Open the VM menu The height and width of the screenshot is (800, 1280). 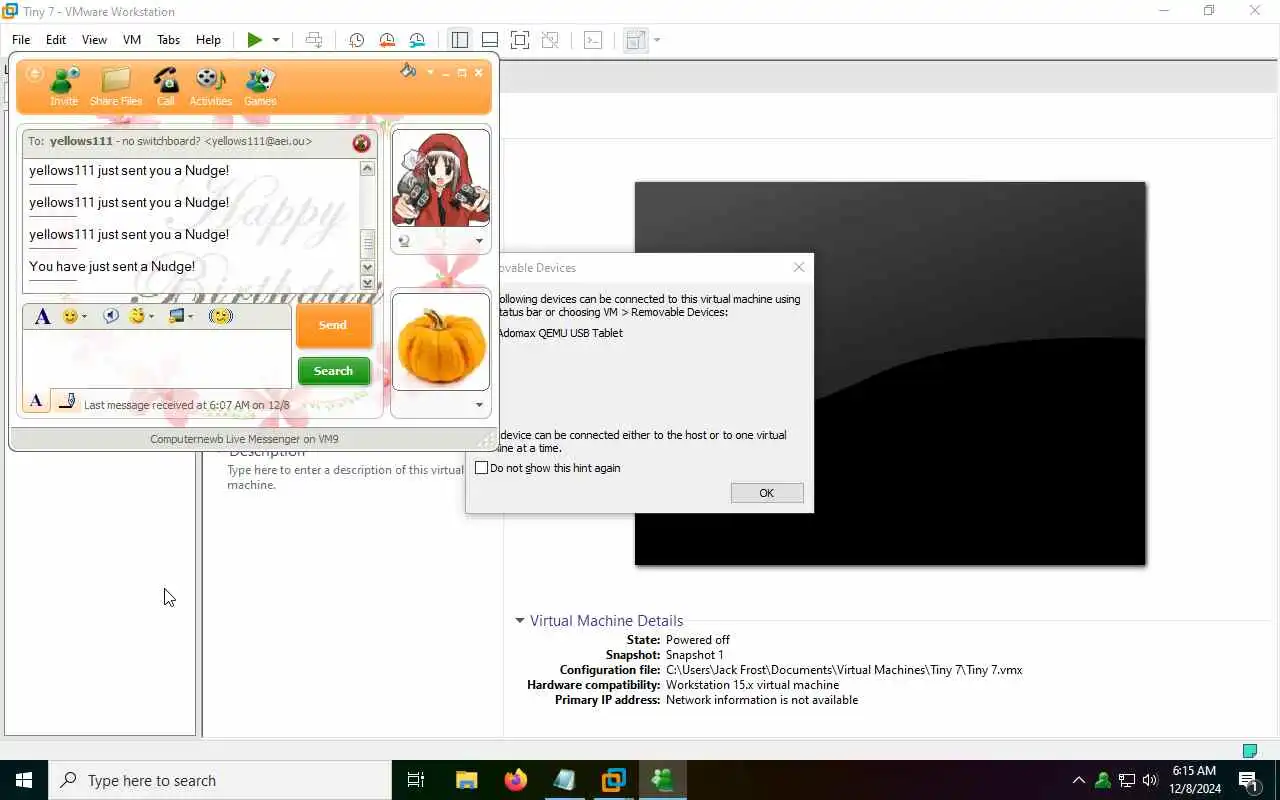132,40
